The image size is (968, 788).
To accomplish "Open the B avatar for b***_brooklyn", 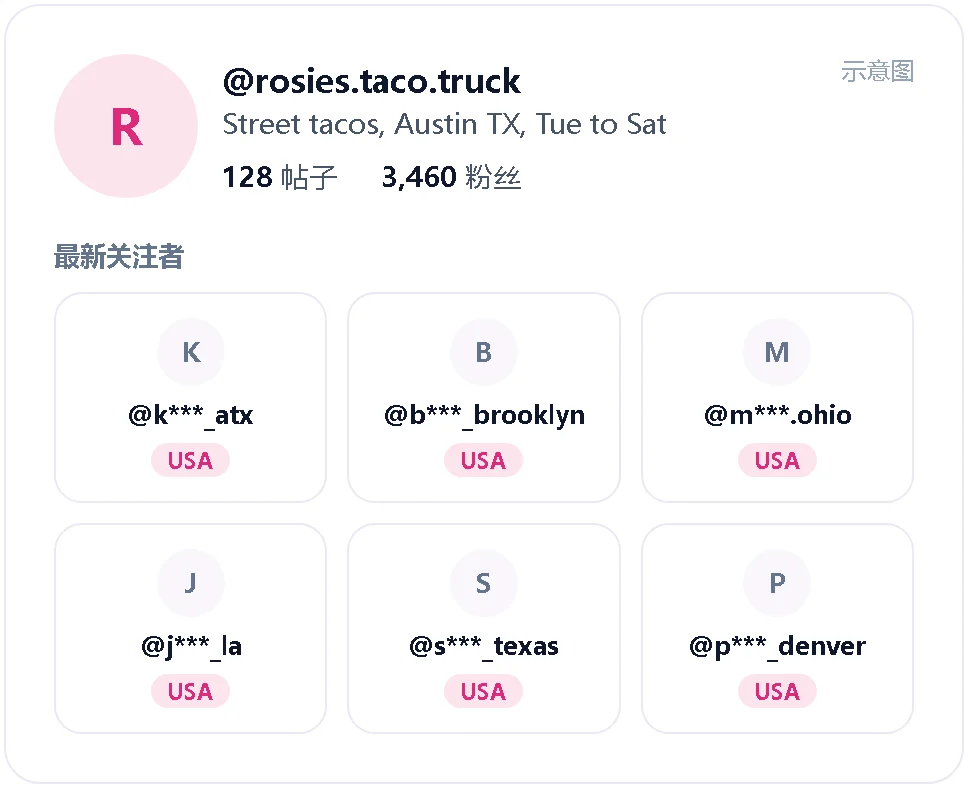I will point(483,352).
